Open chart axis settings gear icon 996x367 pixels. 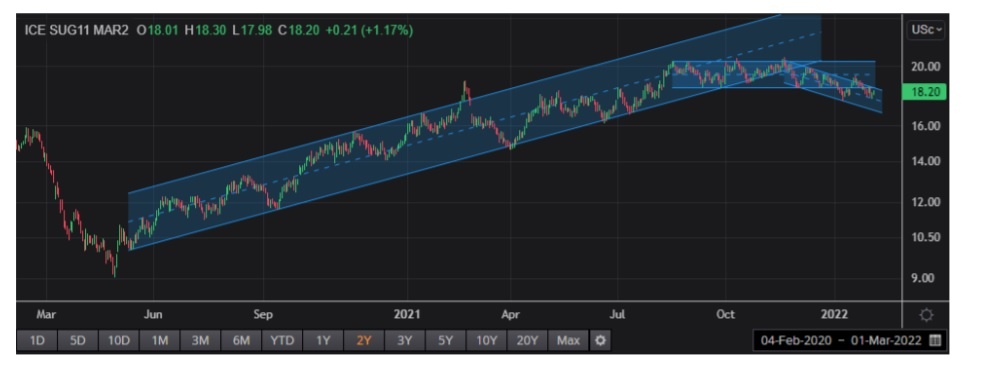pos(926,316)
